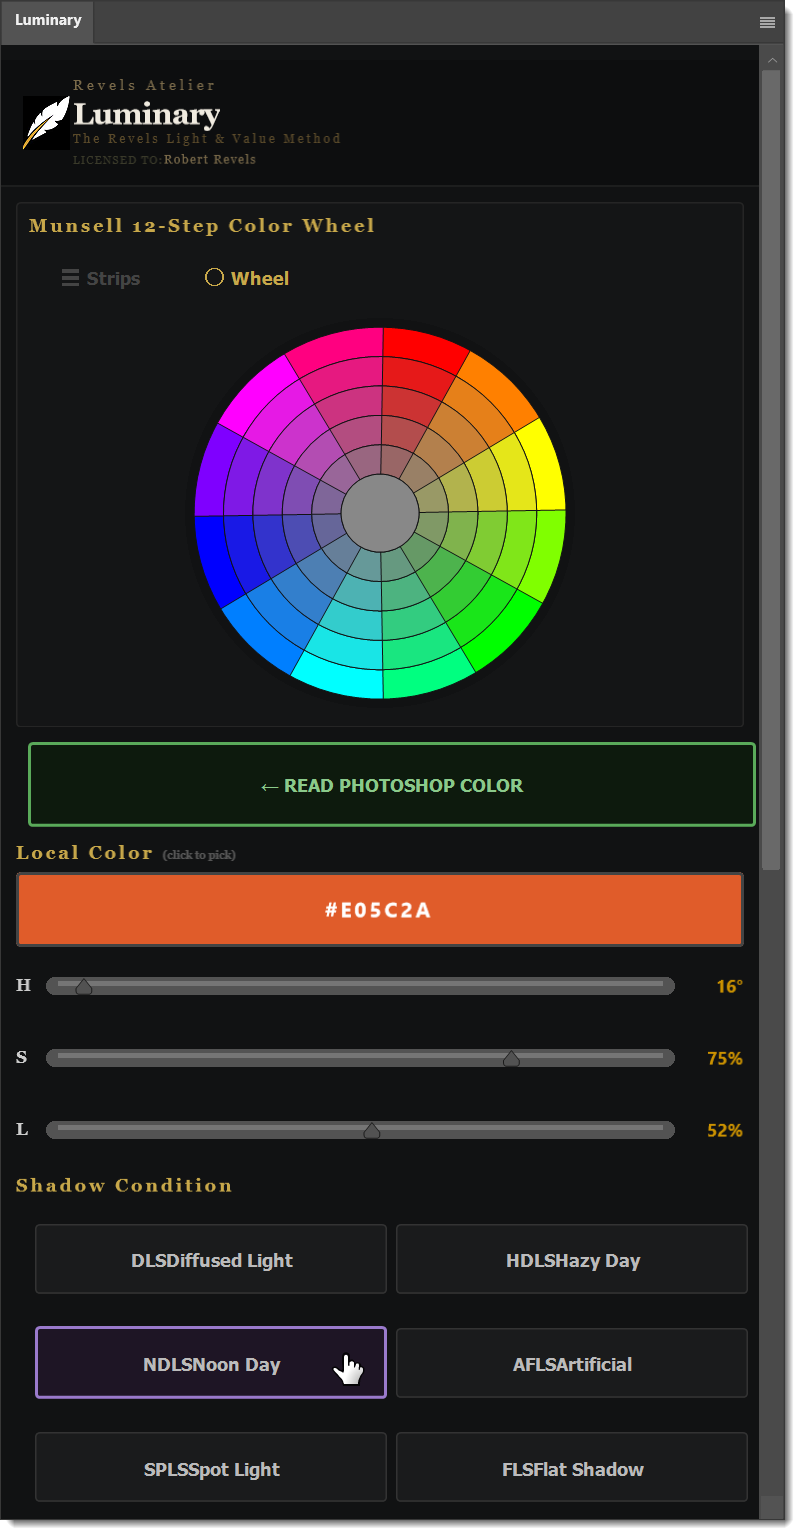Select SPLS Spot Light shadow condition
This screenshot has height=1535, width=800.
pos(211,1468)
